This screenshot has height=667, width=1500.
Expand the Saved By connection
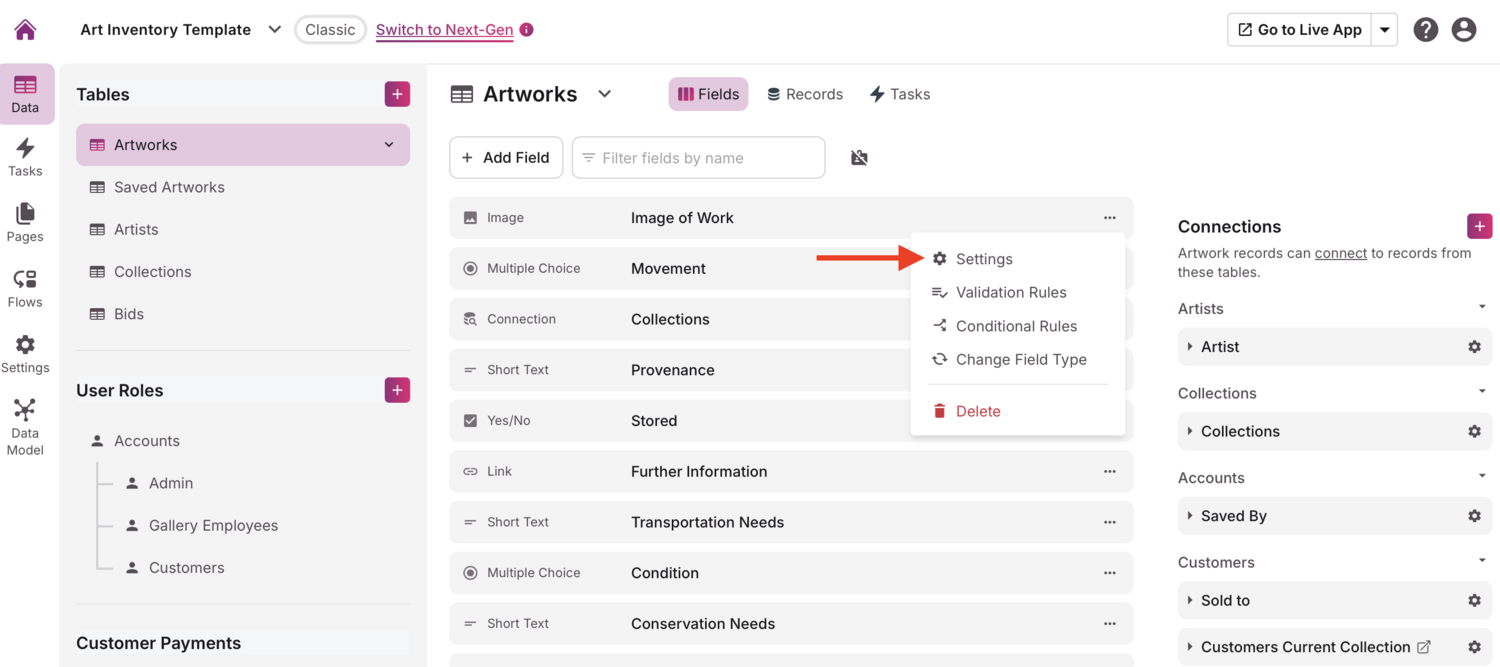tap(1190, 515)
